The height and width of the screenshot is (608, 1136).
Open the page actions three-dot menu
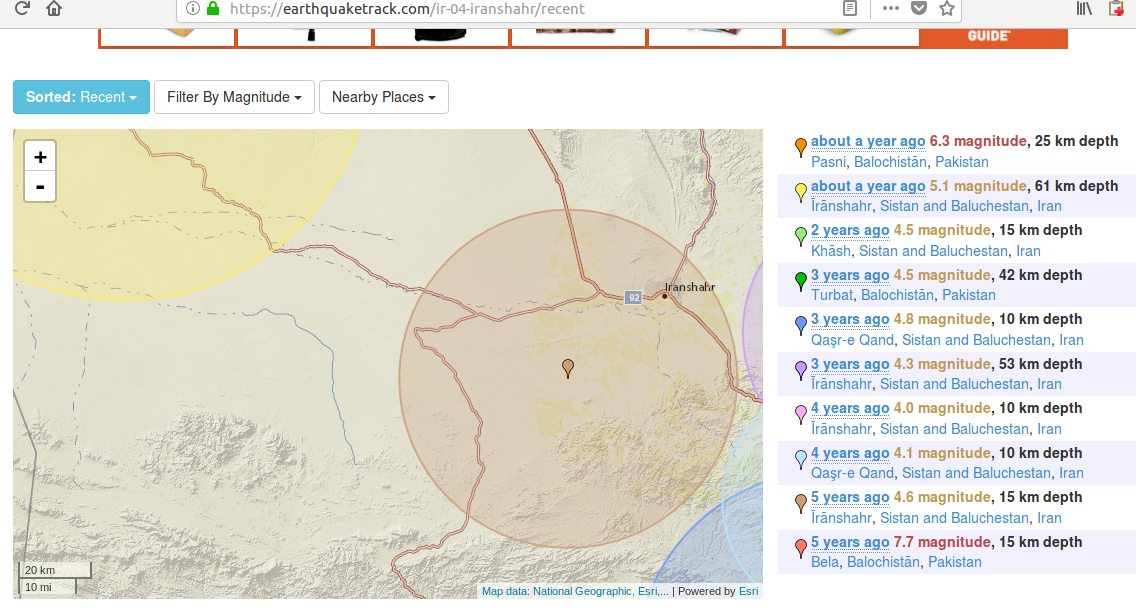[890, 9]
